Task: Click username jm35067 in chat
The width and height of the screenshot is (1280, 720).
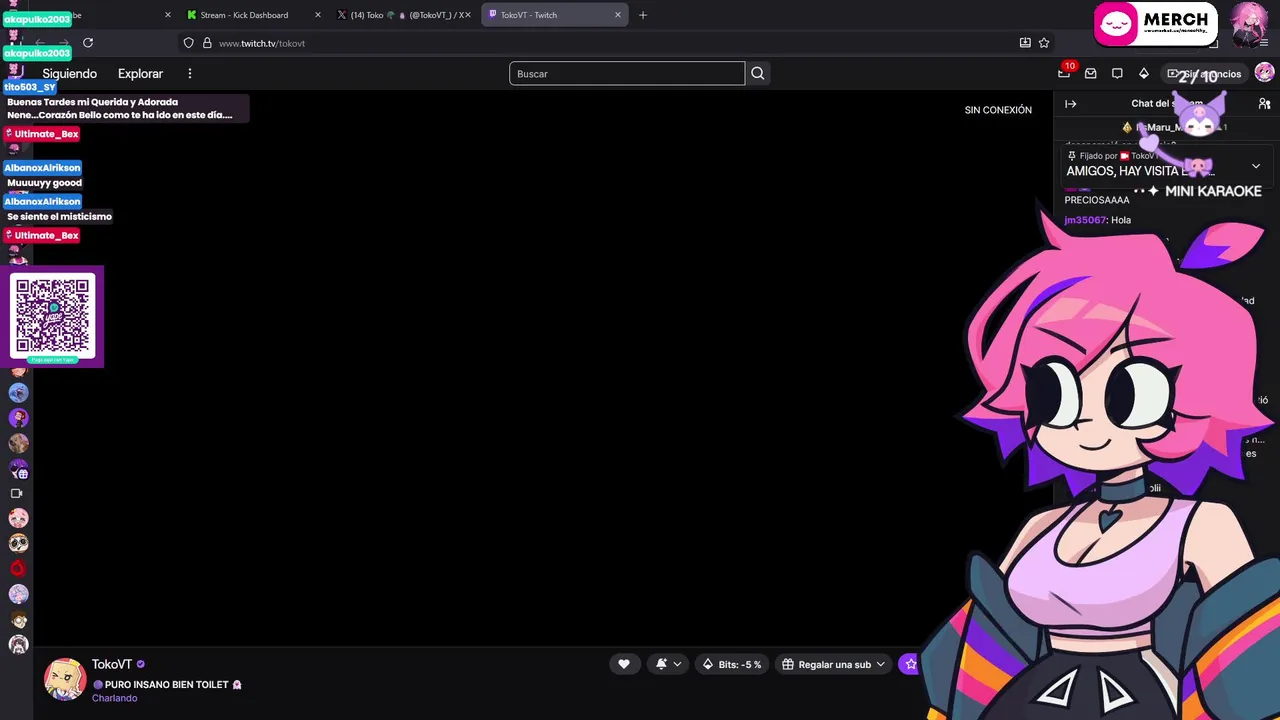Action: [x=1085, y=220]
